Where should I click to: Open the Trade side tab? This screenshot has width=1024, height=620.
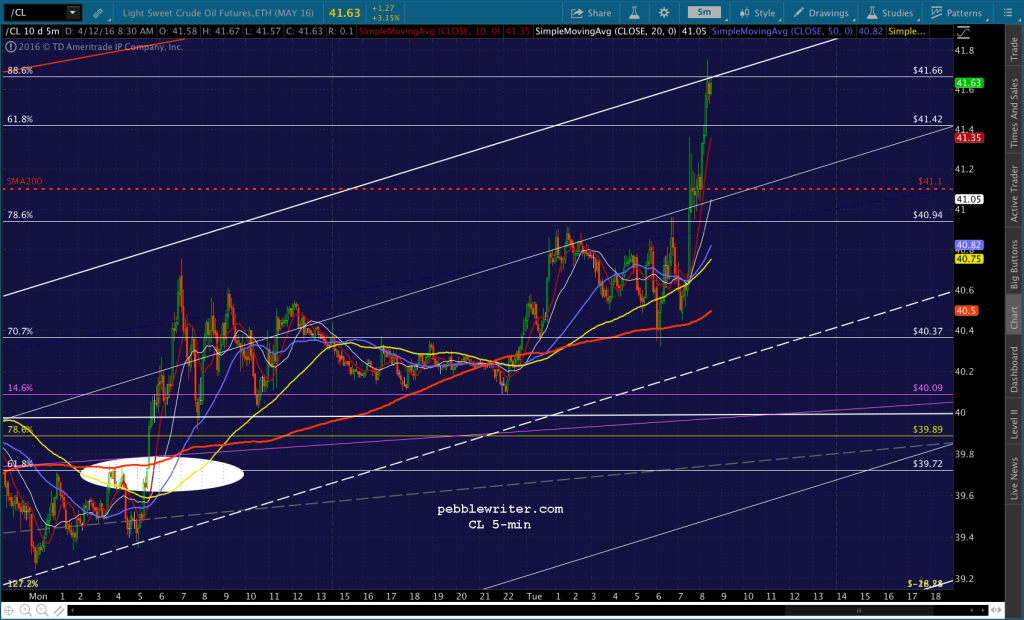point(1014,49)
